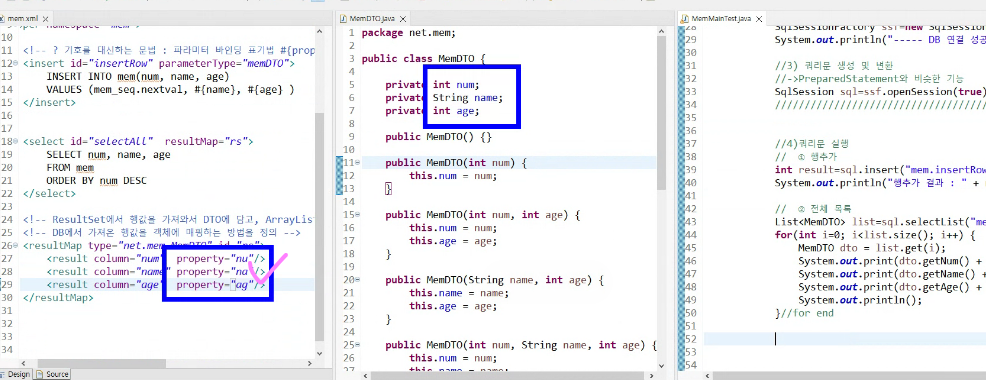Fold the MemDTO(int num) constructor at line 11
The width and height of the screenshot is (986, 380).
357,162
